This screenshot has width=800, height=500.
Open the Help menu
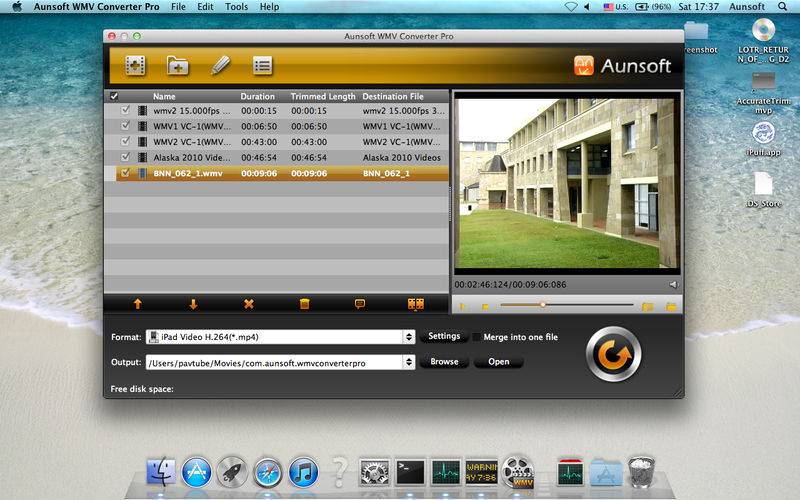pos(269,7)
